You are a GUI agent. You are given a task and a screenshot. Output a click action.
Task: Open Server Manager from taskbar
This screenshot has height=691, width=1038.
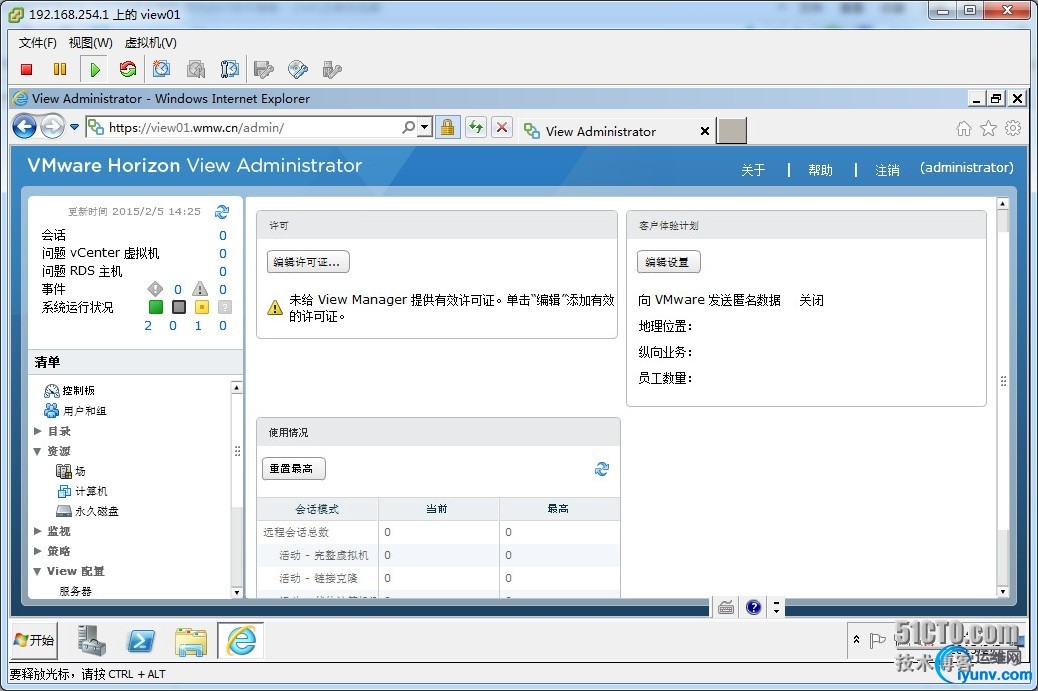coord(91,641)
